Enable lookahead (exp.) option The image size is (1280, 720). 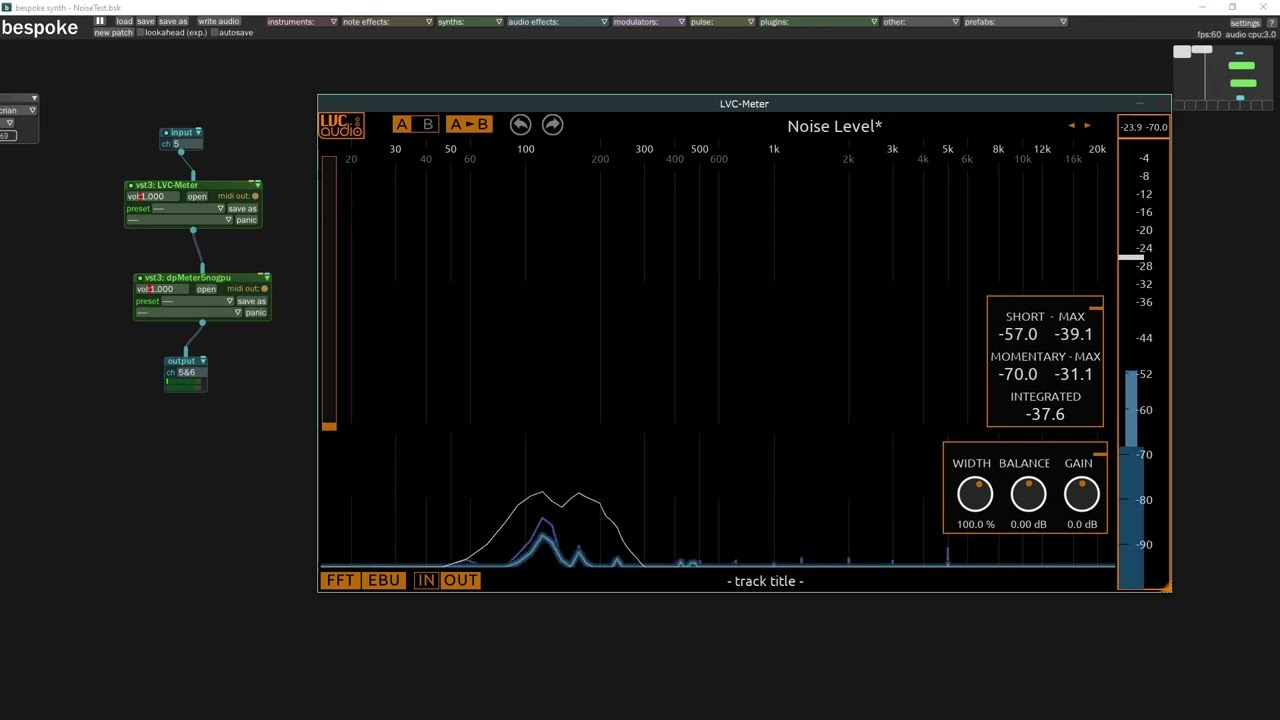tap(140, 32)
